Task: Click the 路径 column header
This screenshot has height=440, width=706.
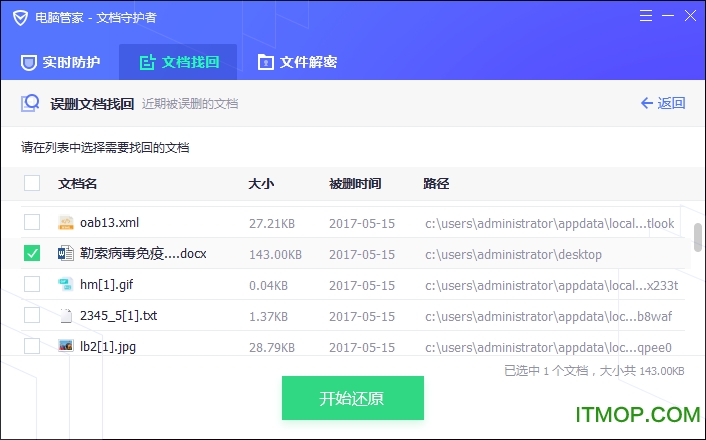Action: (x=436, y=184)
